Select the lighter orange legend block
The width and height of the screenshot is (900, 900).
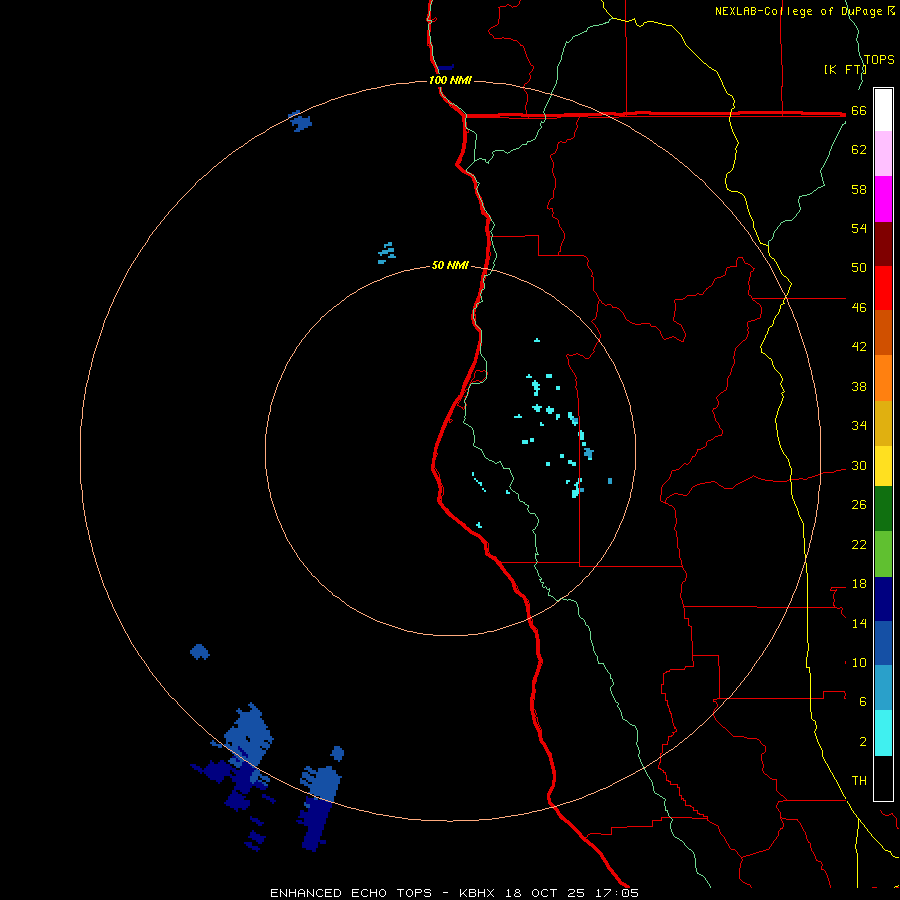[x=883, y=378]
